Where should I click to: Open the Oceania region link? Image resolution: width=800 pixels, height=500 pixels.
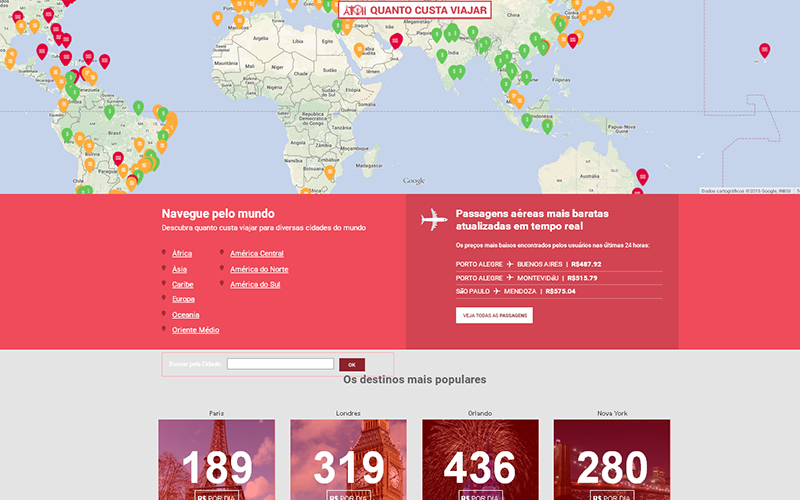(185, 314)
